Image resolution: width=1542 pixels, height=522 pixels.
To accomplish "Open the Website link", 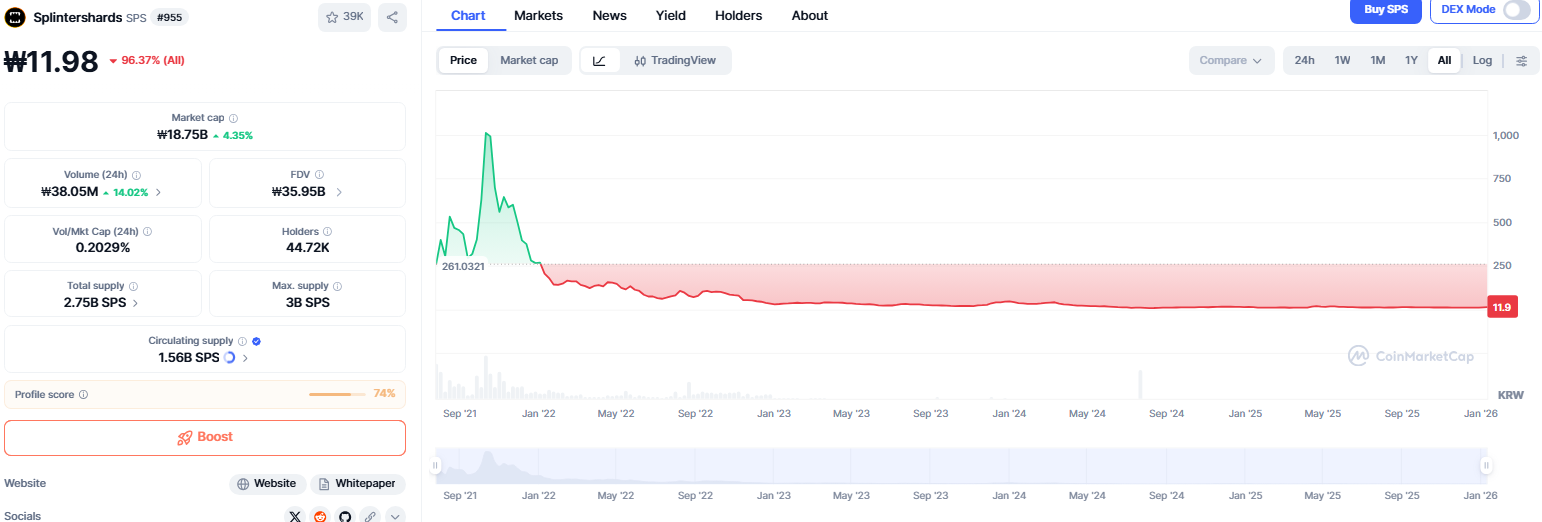I will 267,484.
